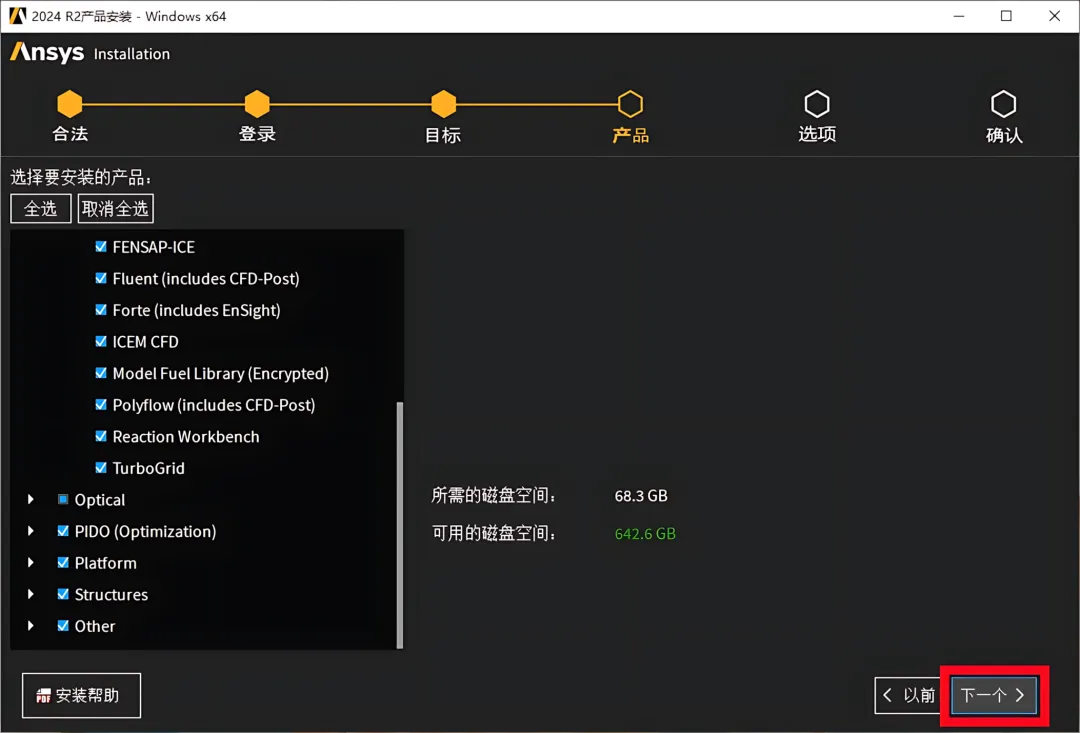Click the 68.3 GB required space value
The width and height of the screenshot is (1080, 733).
641,496
